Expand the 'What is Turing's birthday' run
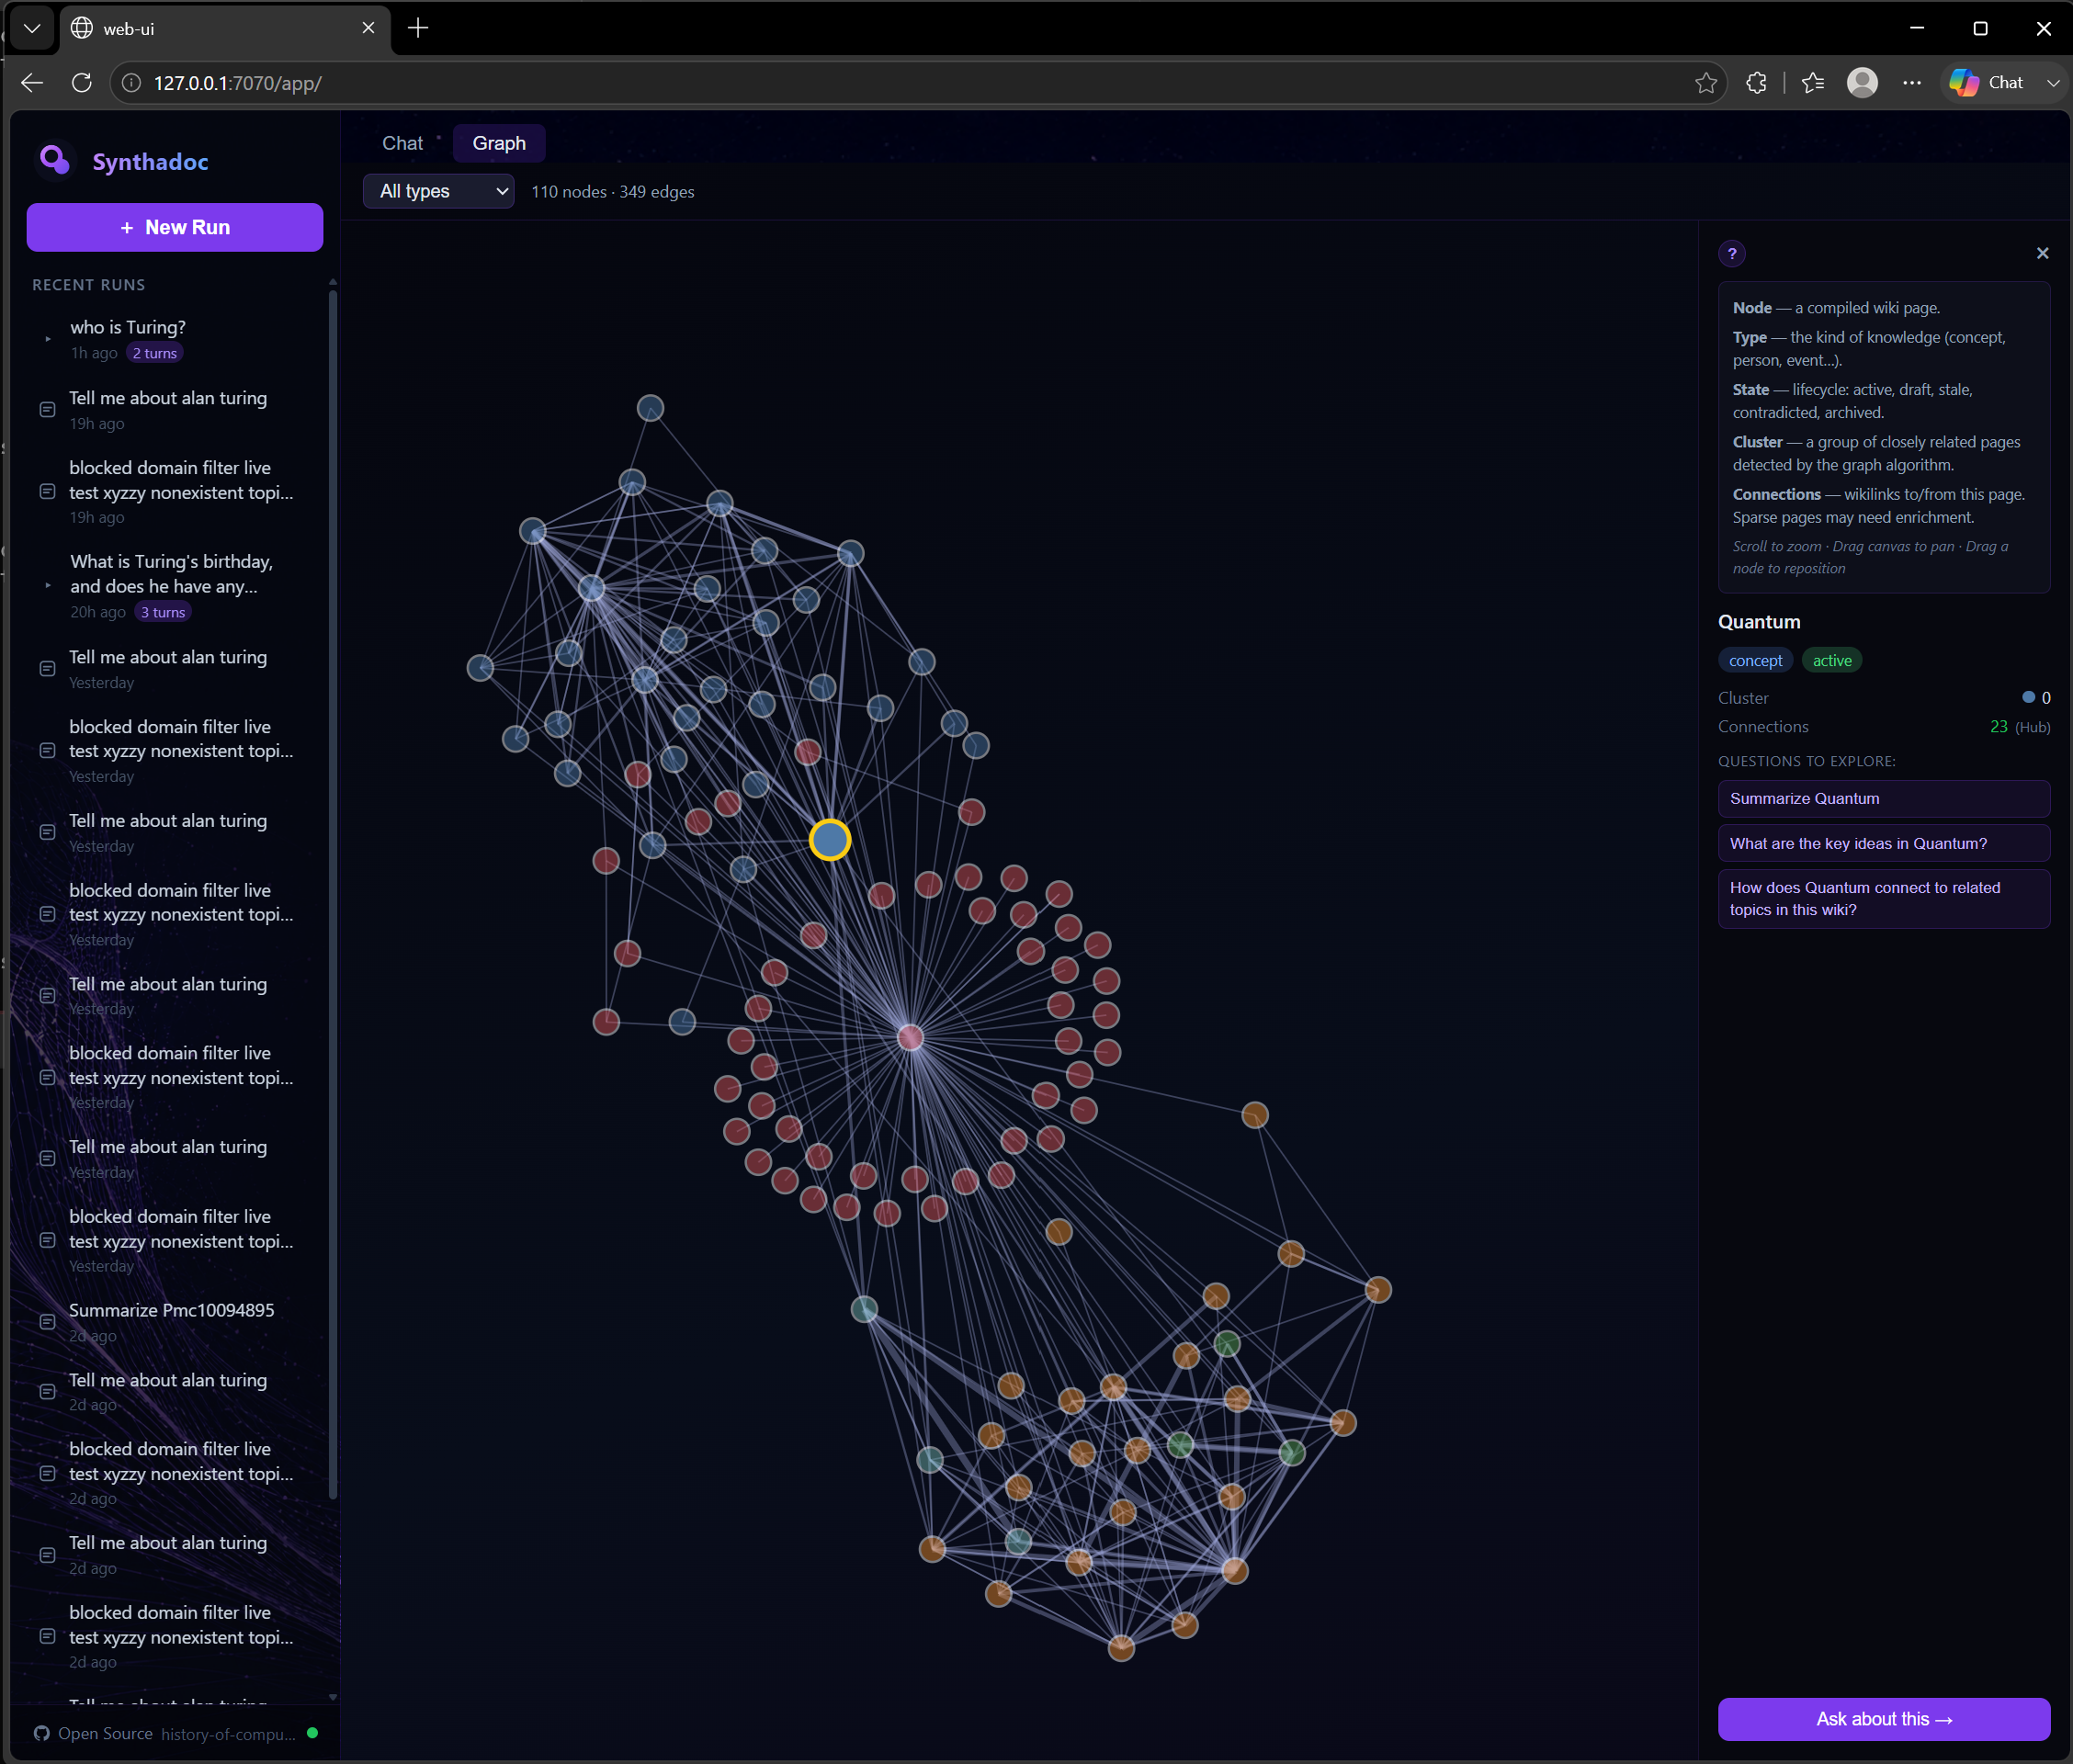The width and height of the screenshot is (2073, 1764). point(47,586)
